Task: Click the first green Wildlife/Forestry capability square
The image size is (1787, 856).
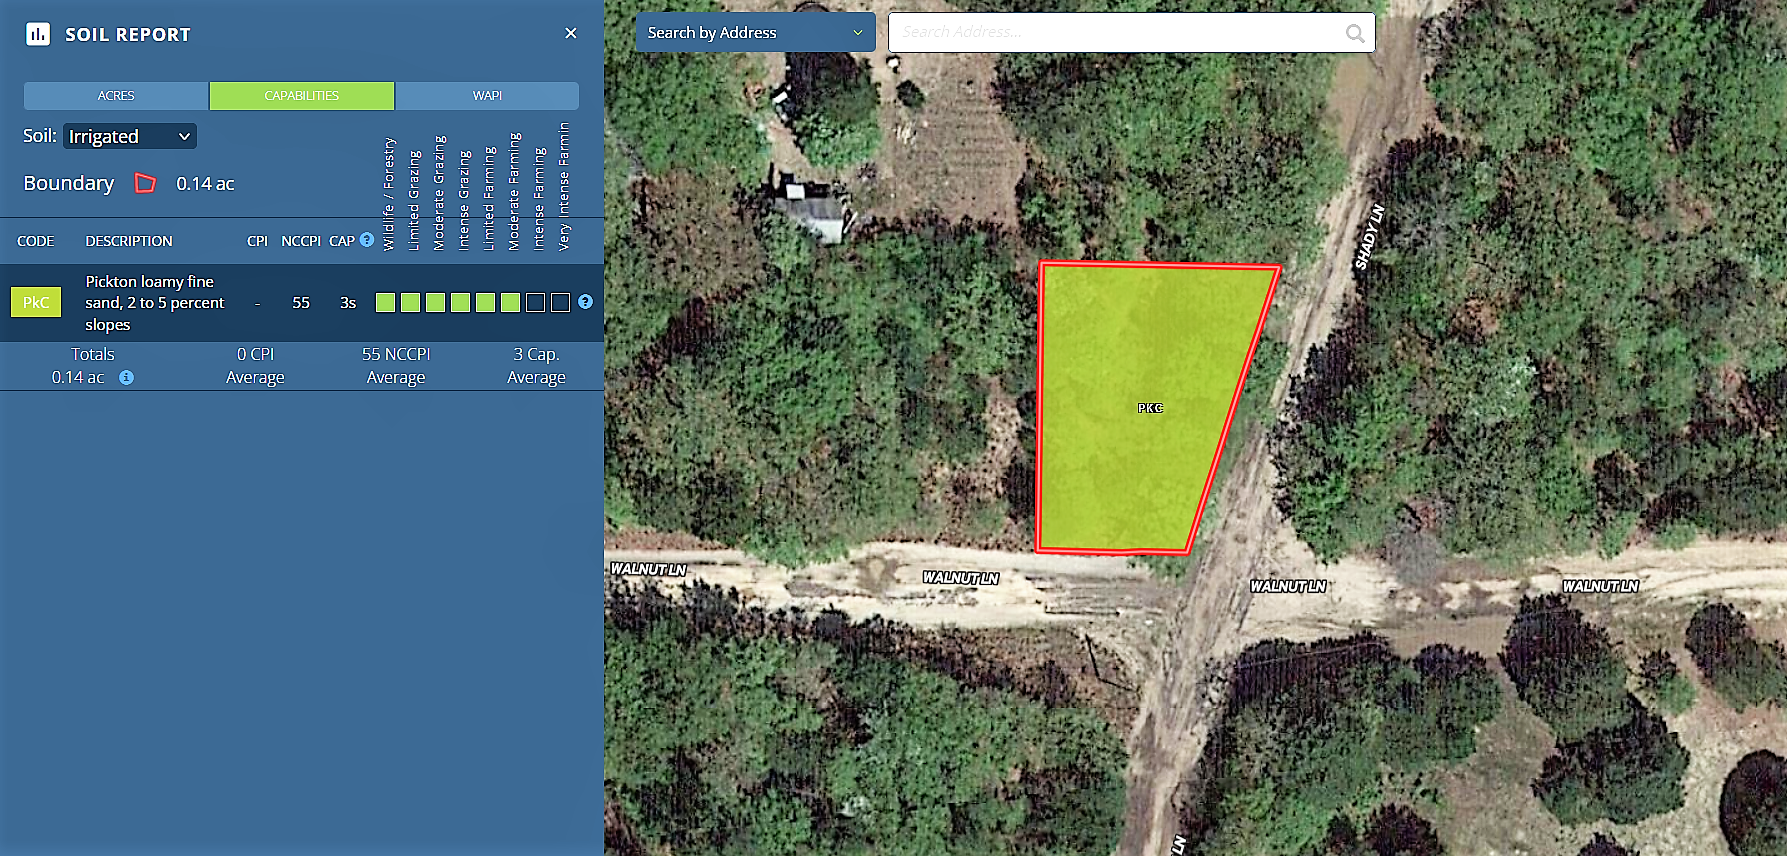Action: pos(385,303)
